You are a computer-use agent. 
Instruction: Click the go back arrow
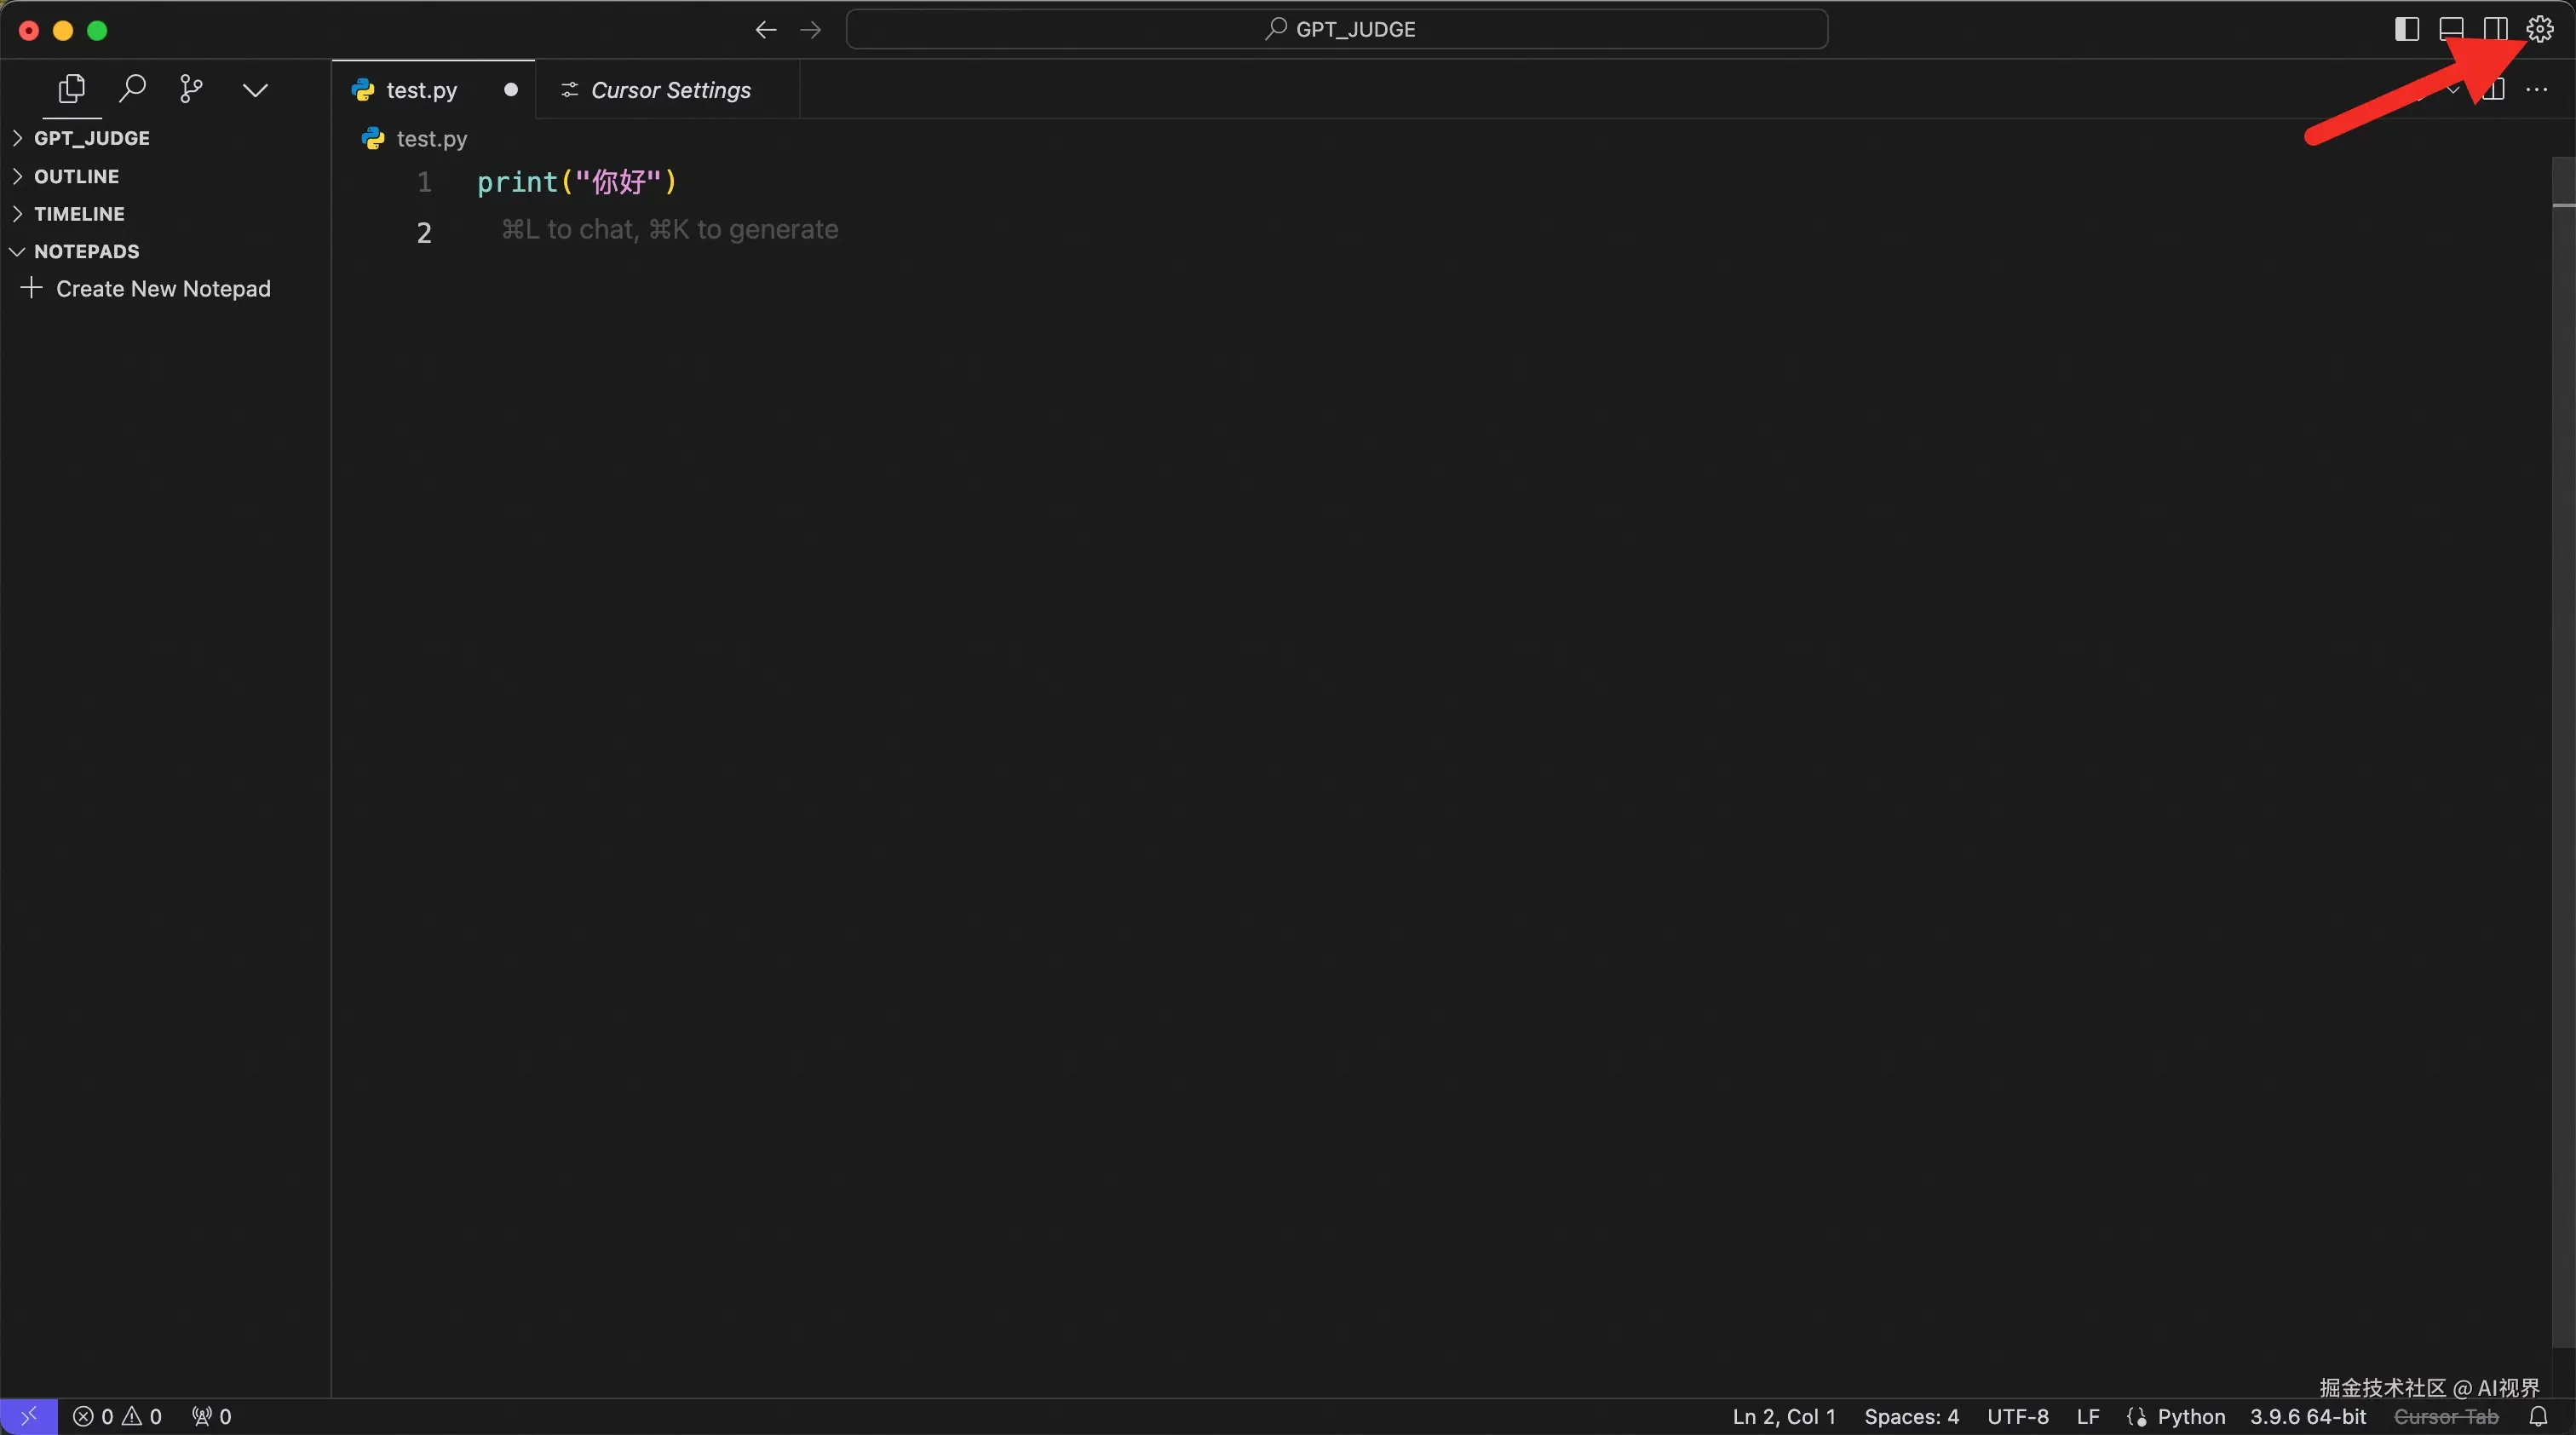766,30
